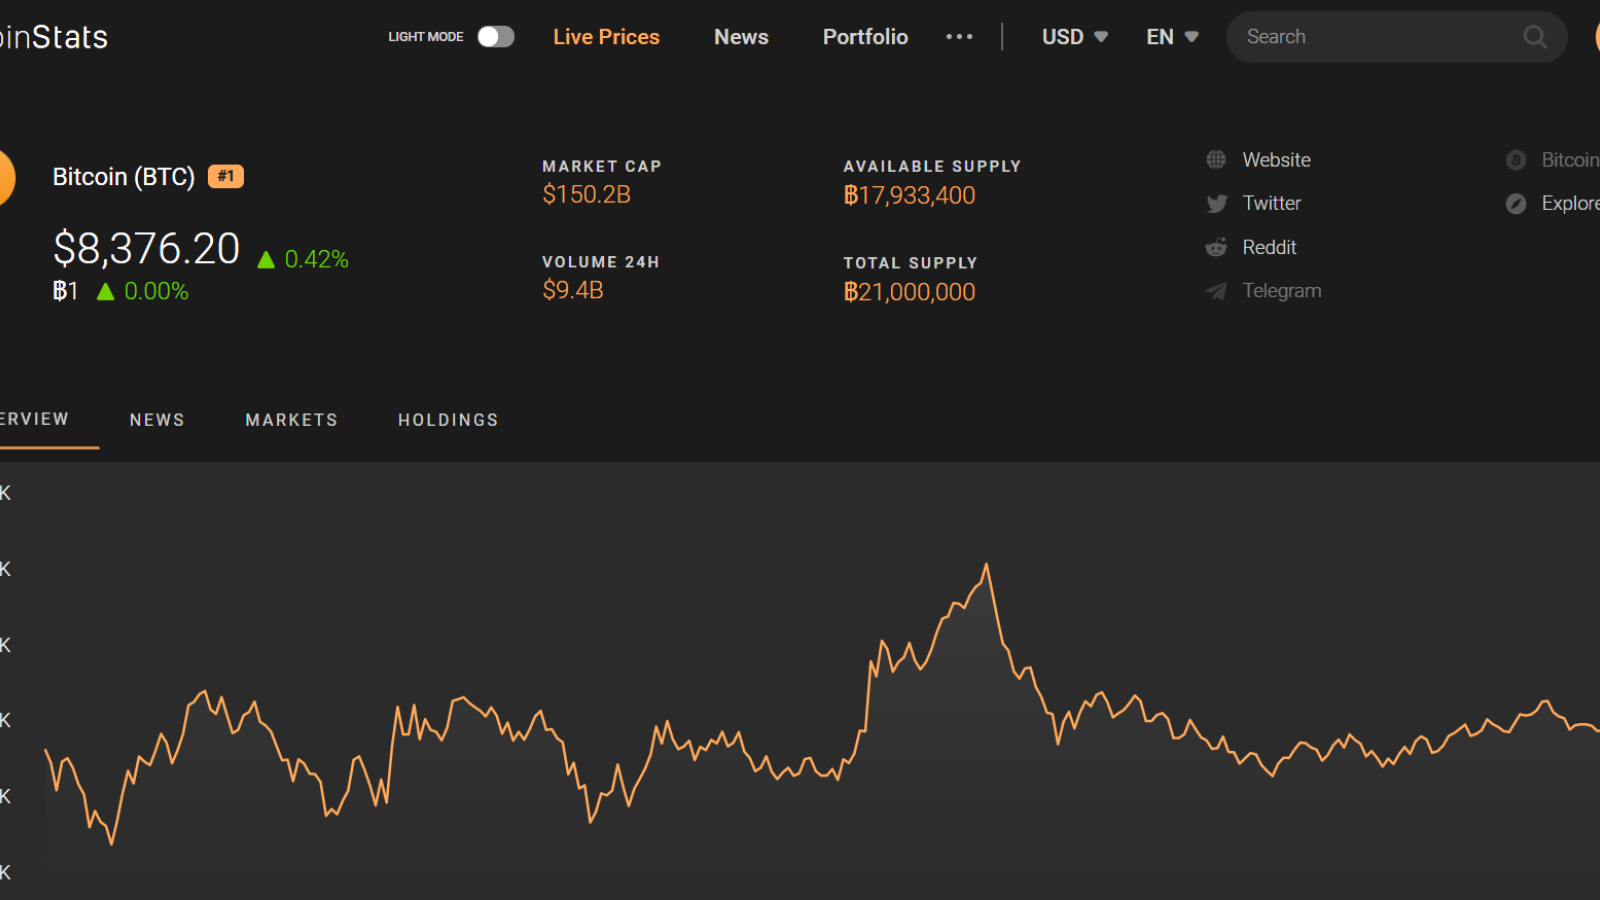This screenshot has height=900, width=1600.
Task: Open the Reddit link
Action: pyautogui.click(x=1269, y=247)
